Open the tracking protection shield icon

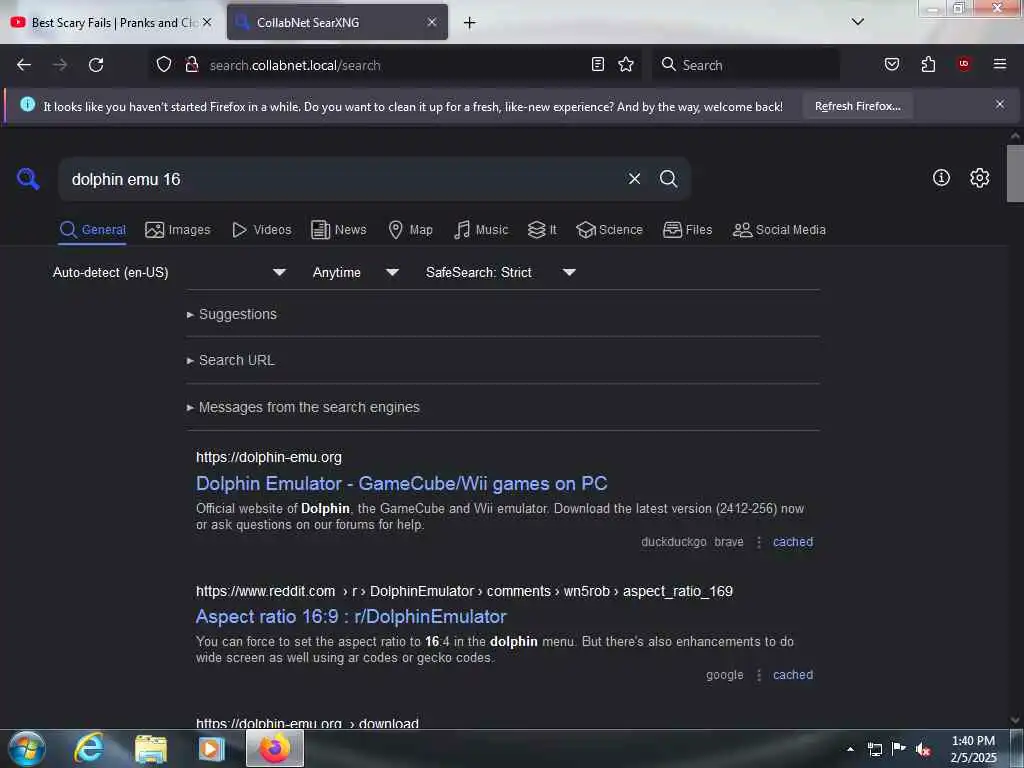[164, 65]
